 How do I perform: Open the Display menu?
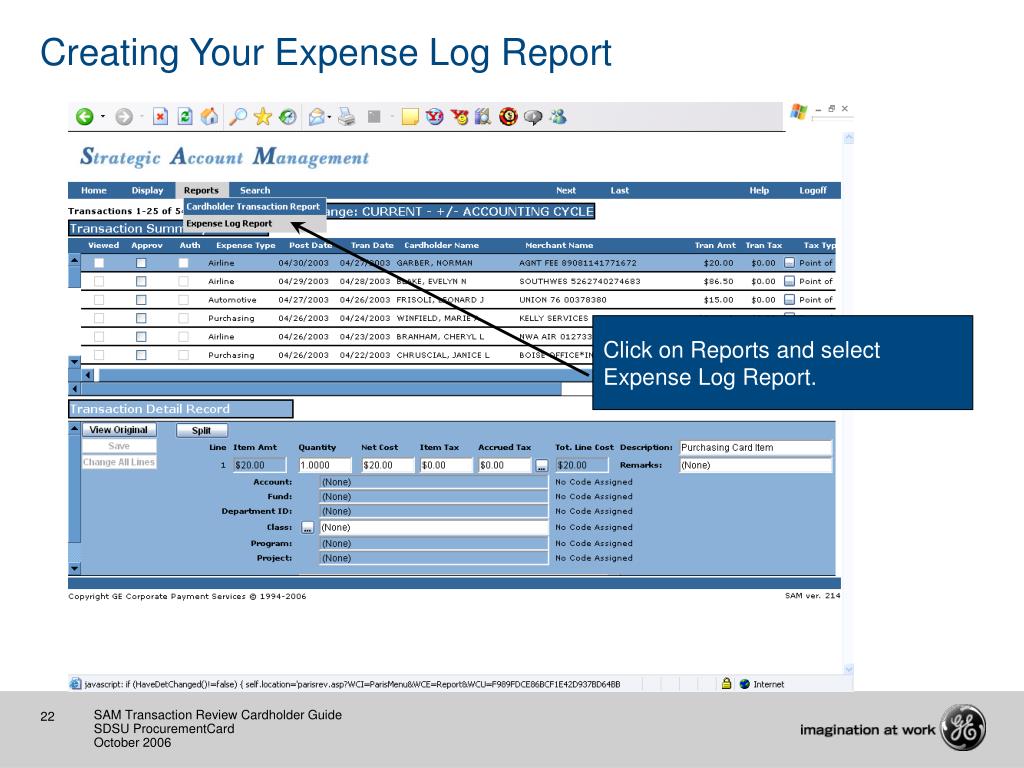[x=147, y=190]
